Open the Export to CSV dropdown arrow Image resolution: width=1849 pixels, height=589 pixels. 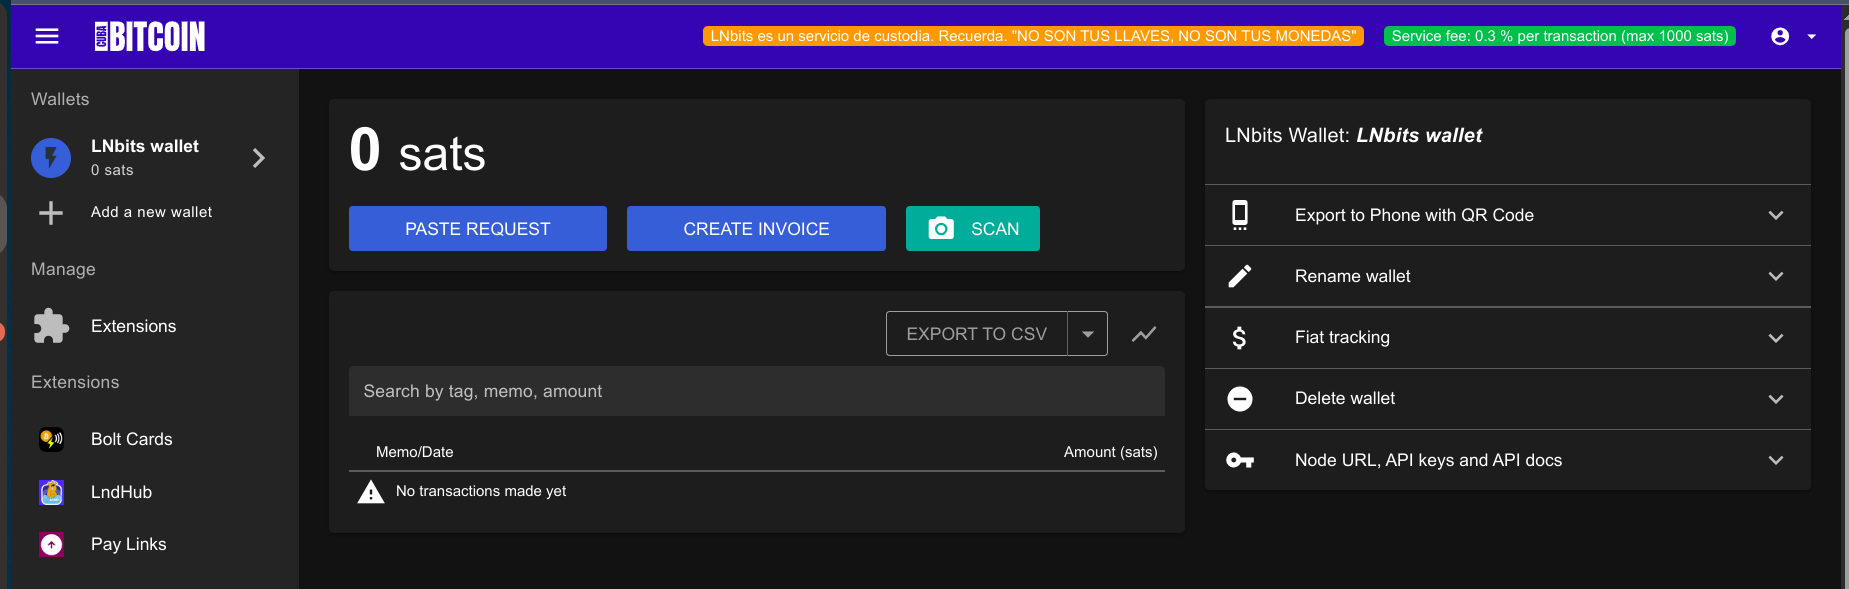pos(1088,334)
